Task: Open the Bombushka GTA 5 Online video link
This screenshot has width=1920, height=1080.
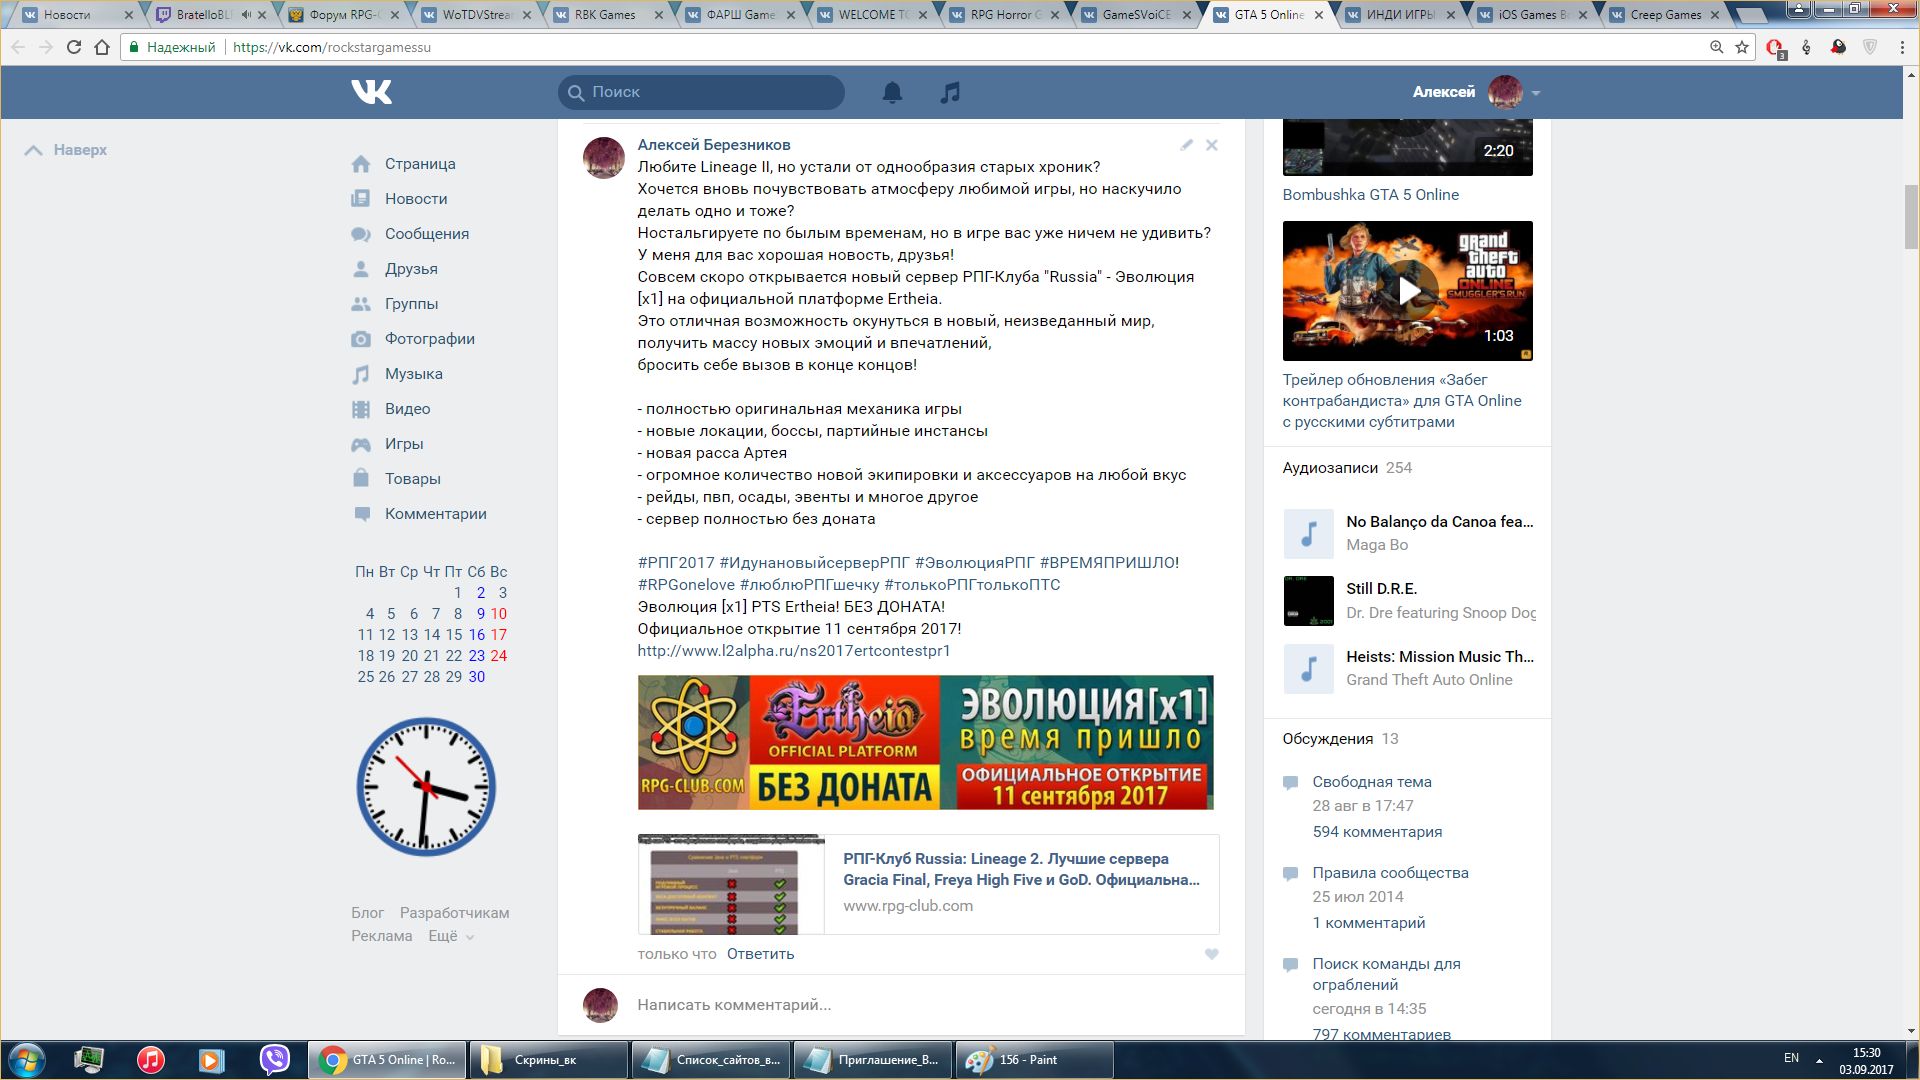Action: [1371, 195]
